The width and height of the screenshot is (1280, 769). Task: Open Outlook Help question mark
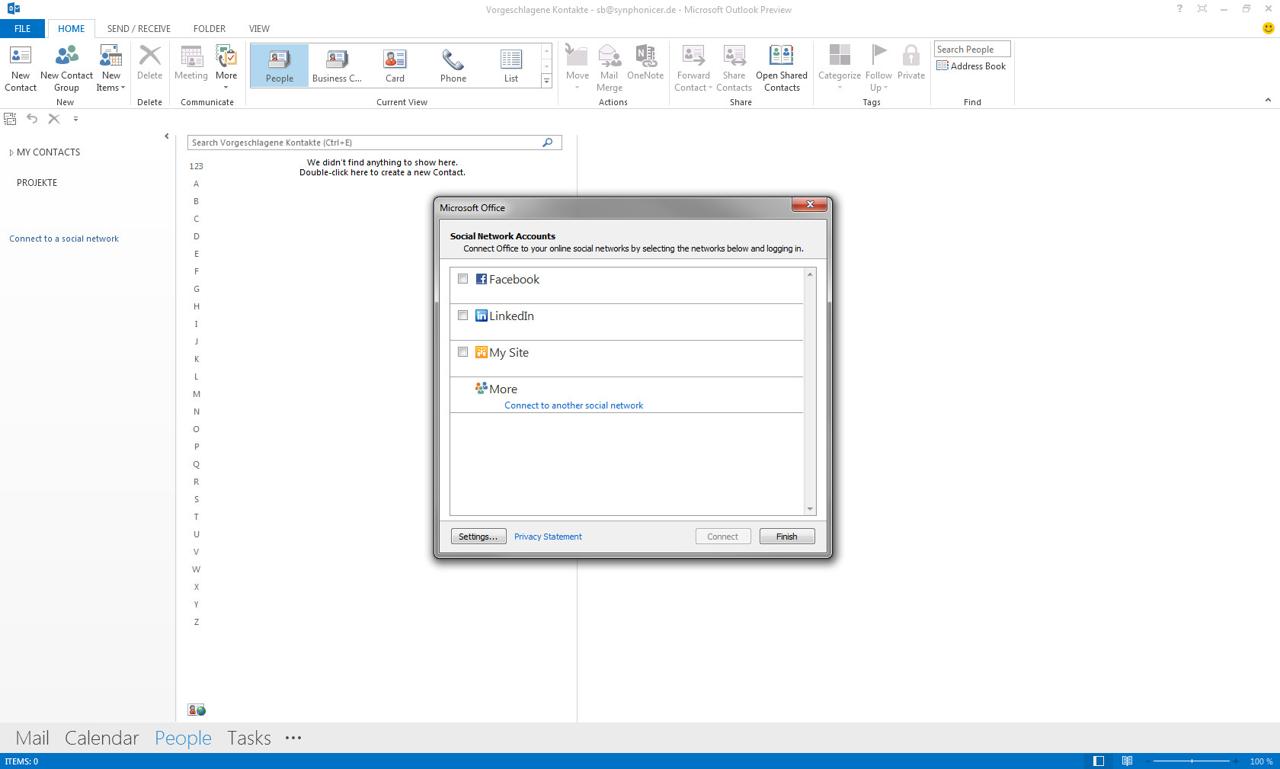(x=1179, y=9)
